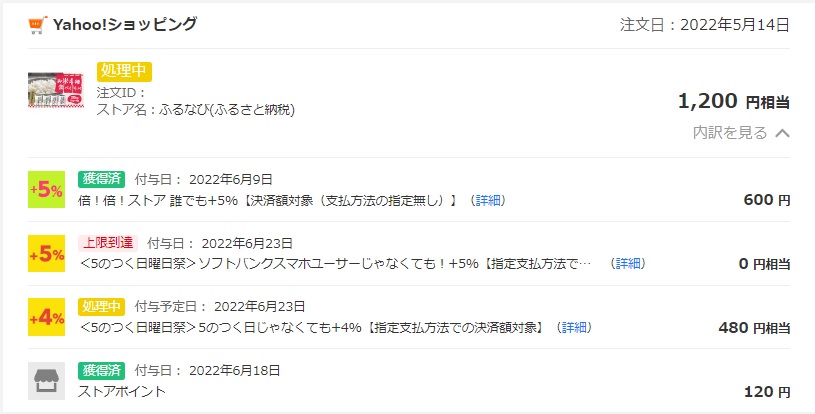Screen dimensions: 815x414
Task: Click the green +5% campaign badge icon
Action: [x=46, y=190]
